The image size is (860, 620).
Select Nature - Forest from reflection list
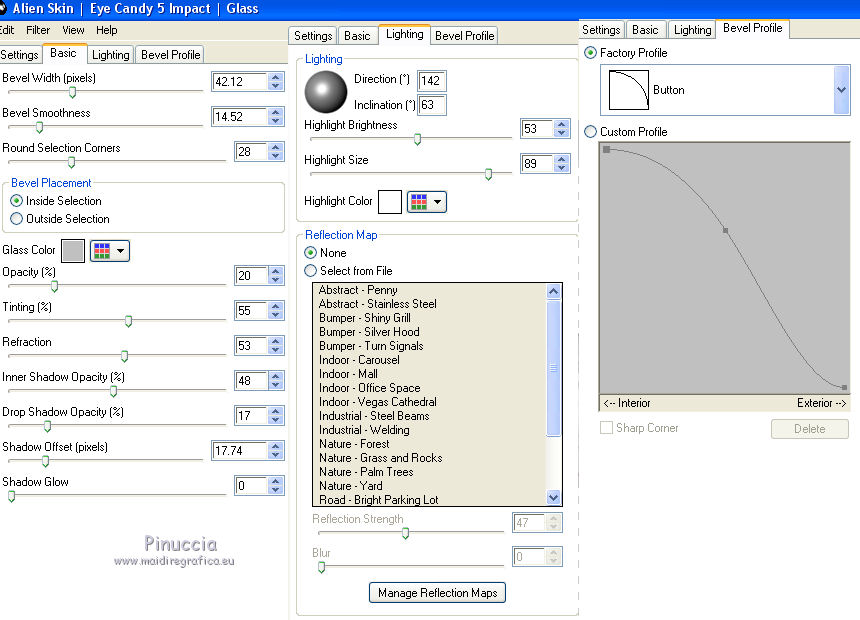(354, 444)
